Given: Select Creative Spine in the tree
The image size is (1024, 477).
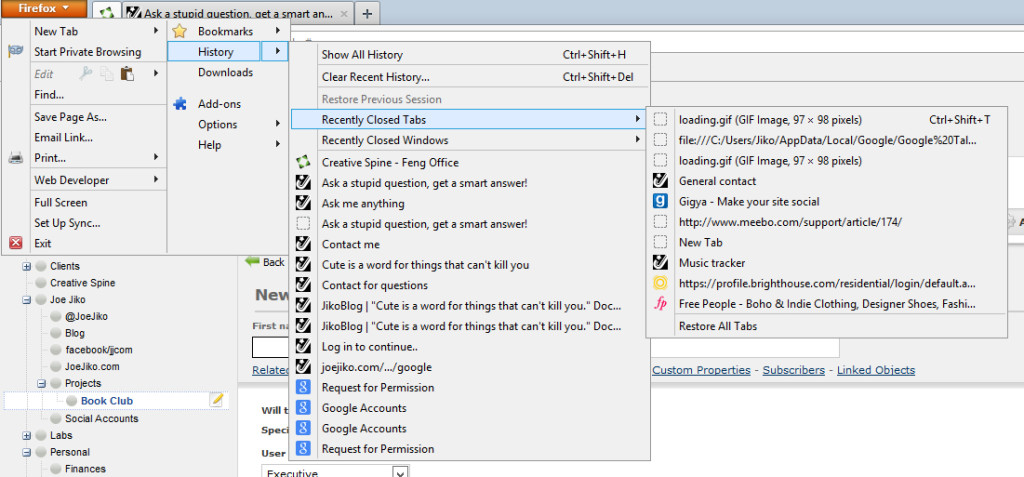Looking at the screenshot, I should tap(82, 283).
